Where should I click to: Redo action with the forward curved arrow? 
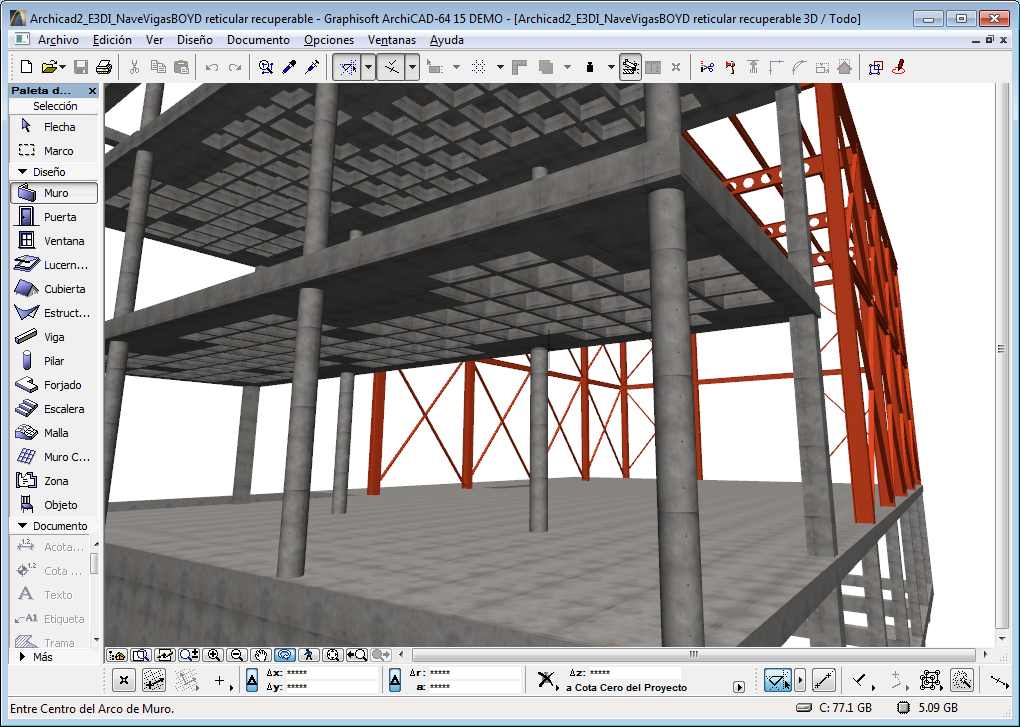pos(235,67)
